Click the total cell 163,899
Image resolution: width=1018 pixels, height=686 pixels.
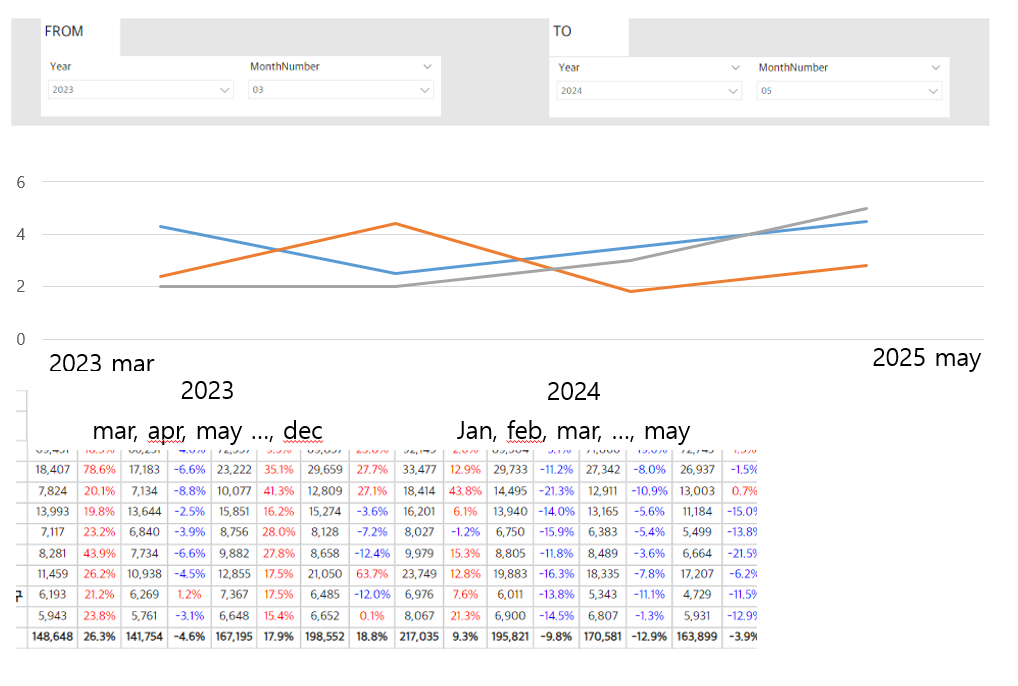click(697, 637)
